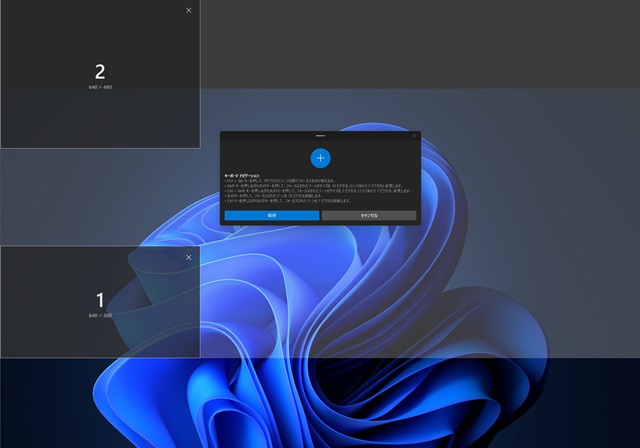
Task: Close the zone editor dialog
Action: coord(414,136)
